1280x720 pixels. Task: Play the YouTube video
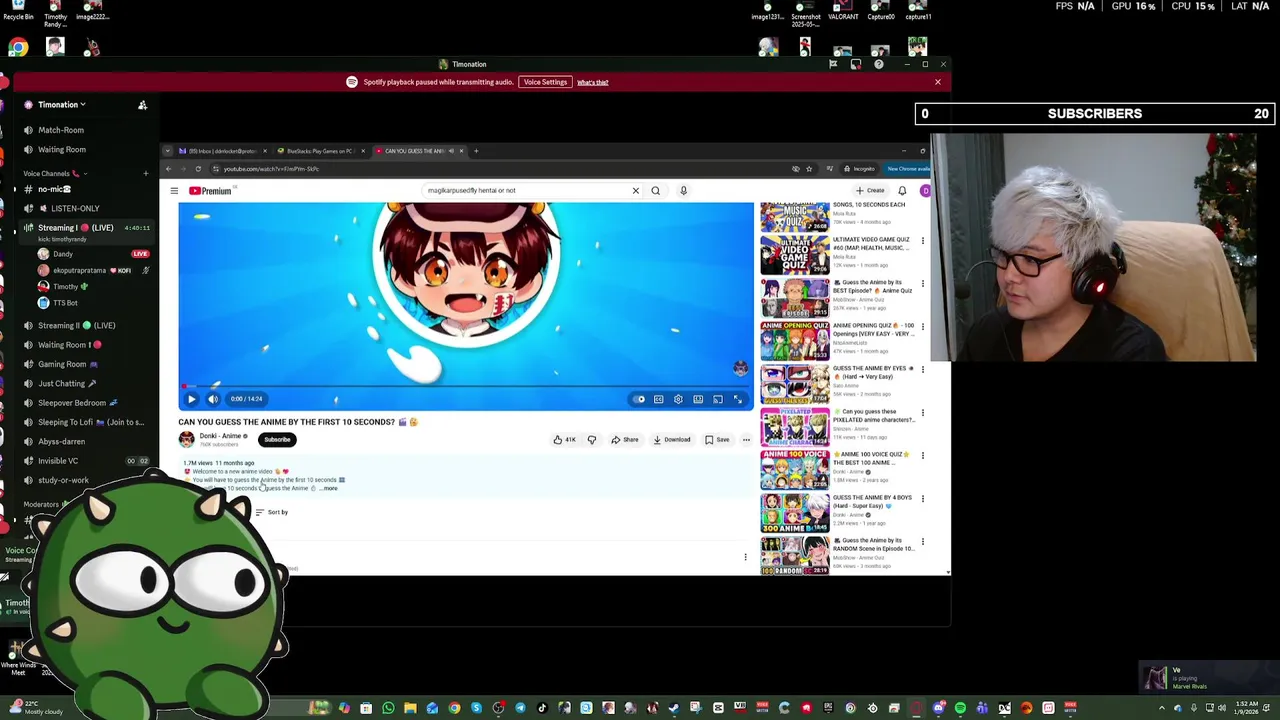pos(192,399)
